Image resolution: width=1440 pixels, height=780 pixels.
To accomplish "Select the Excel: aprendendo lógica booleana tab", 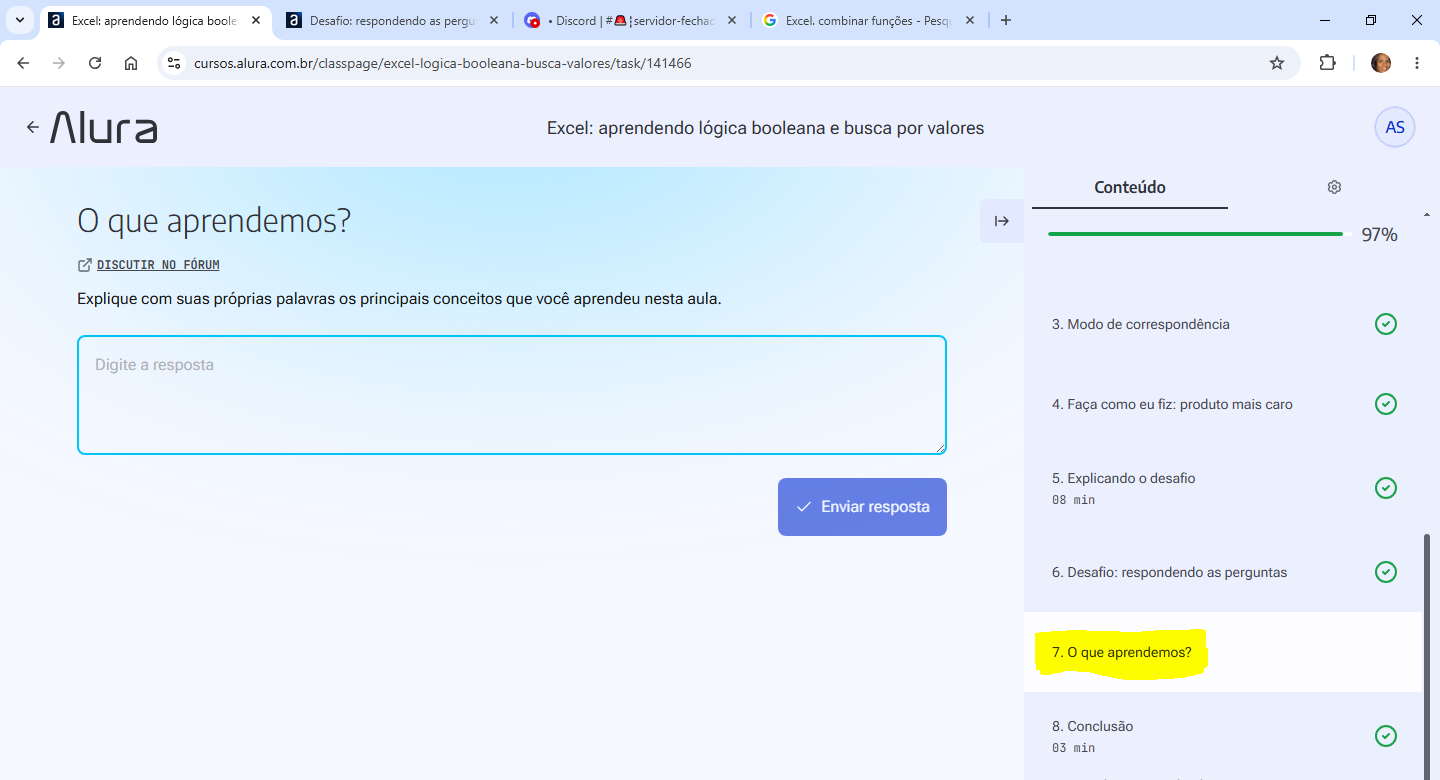I will coord(155,20).
